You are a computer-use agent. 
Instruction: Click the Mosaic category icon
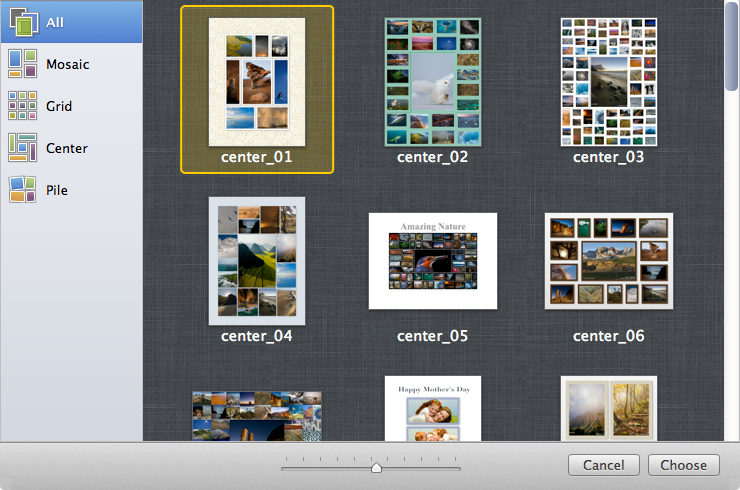tap(22, 64)
